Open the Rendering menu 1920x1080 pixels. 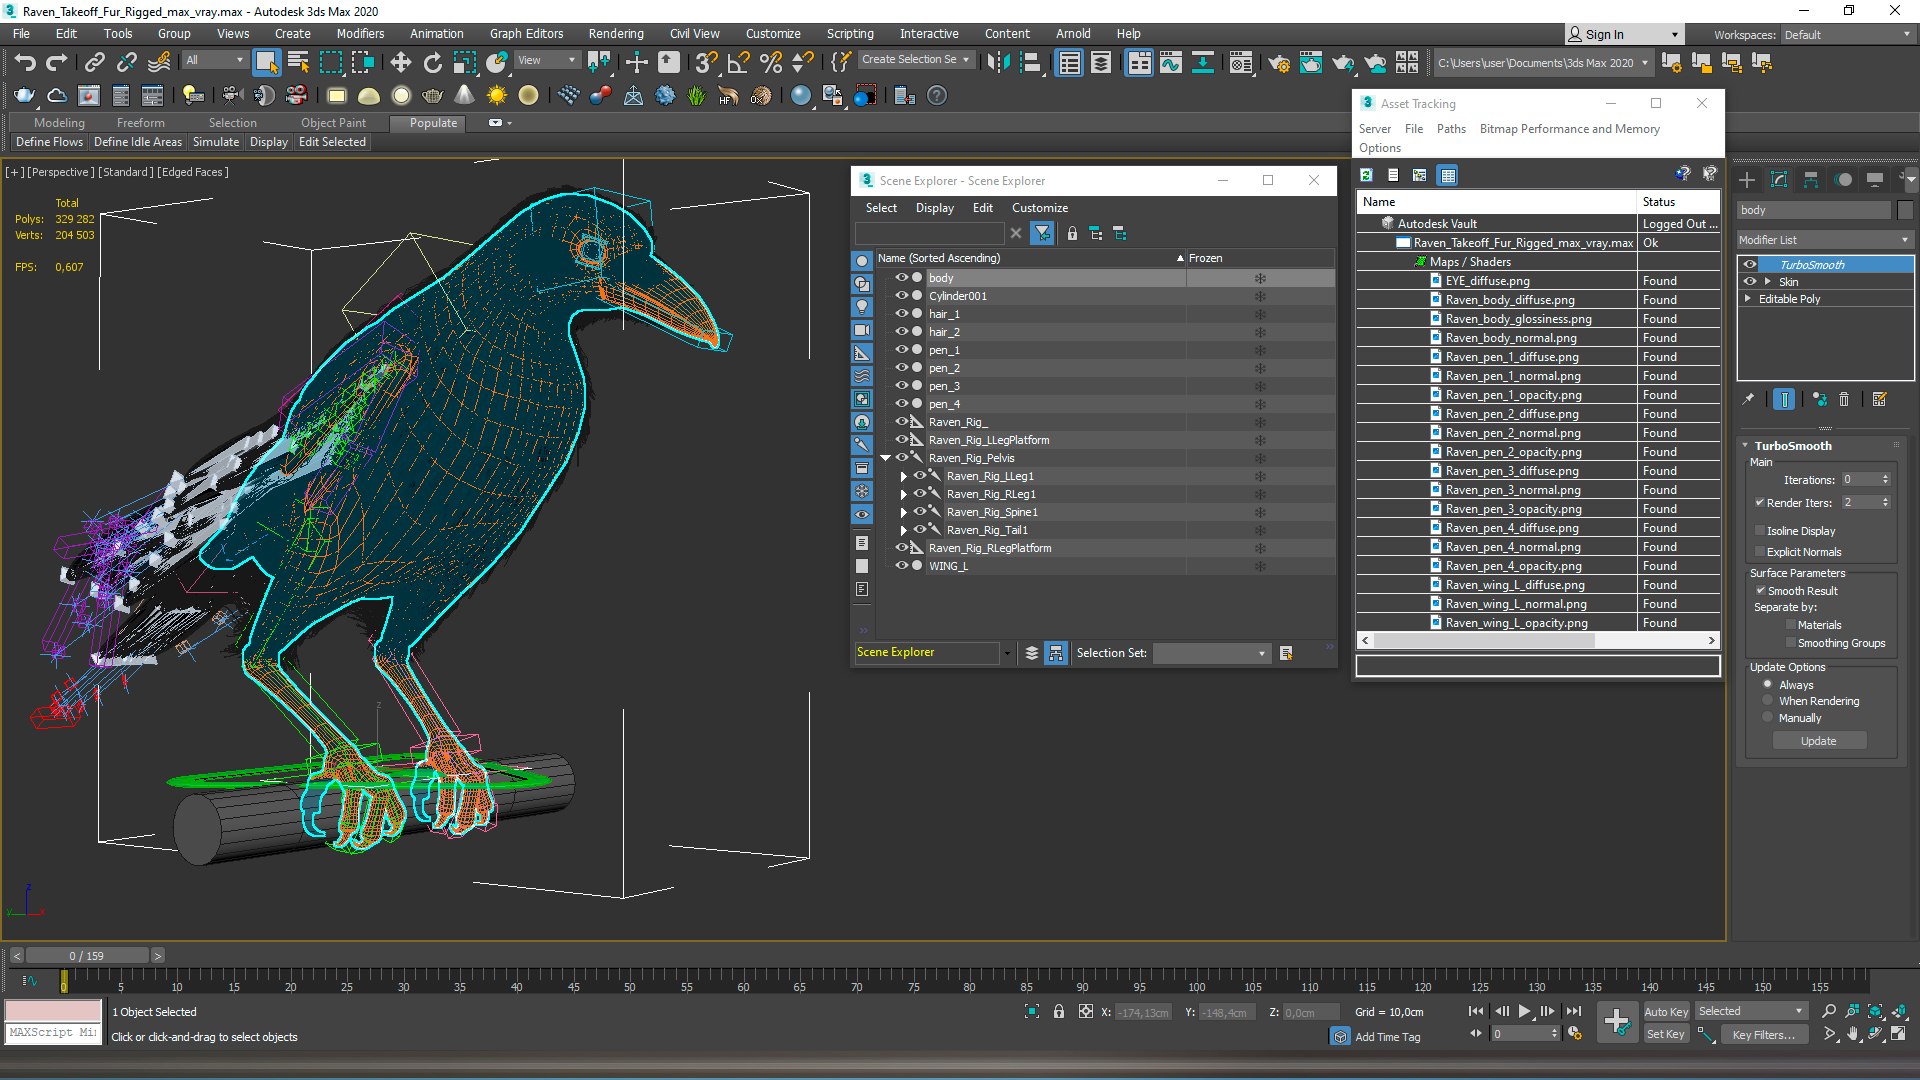point(616,33)
